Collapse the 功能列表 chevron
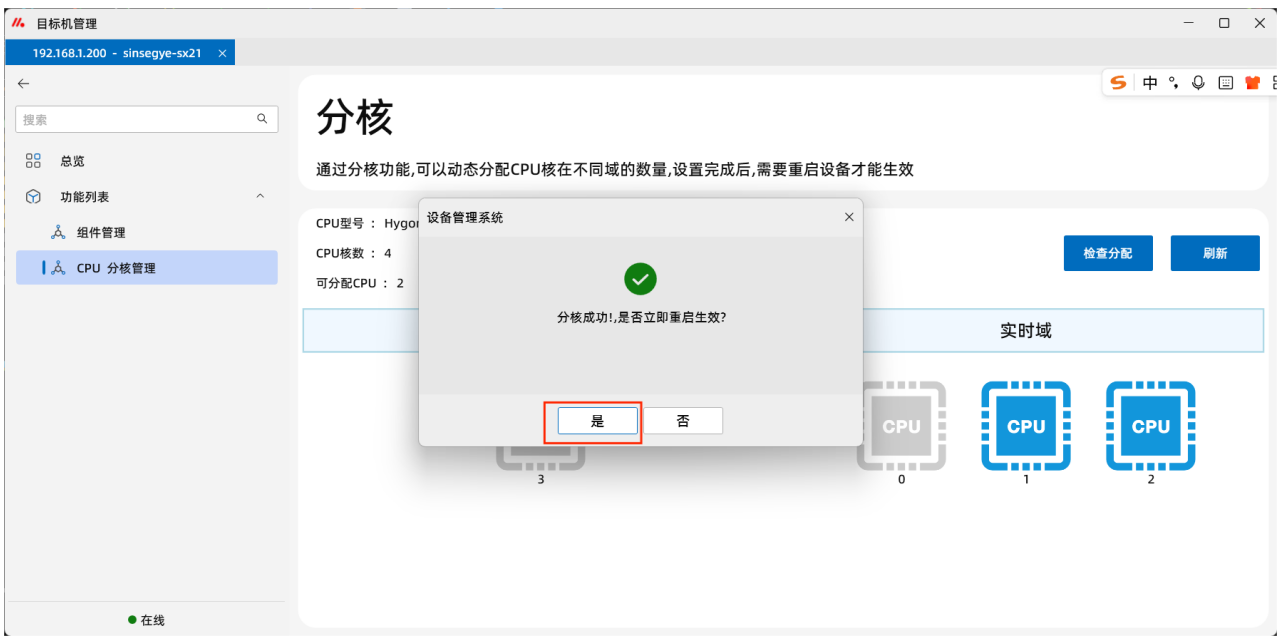This screenshot has width=1282, height=638. 260,196
